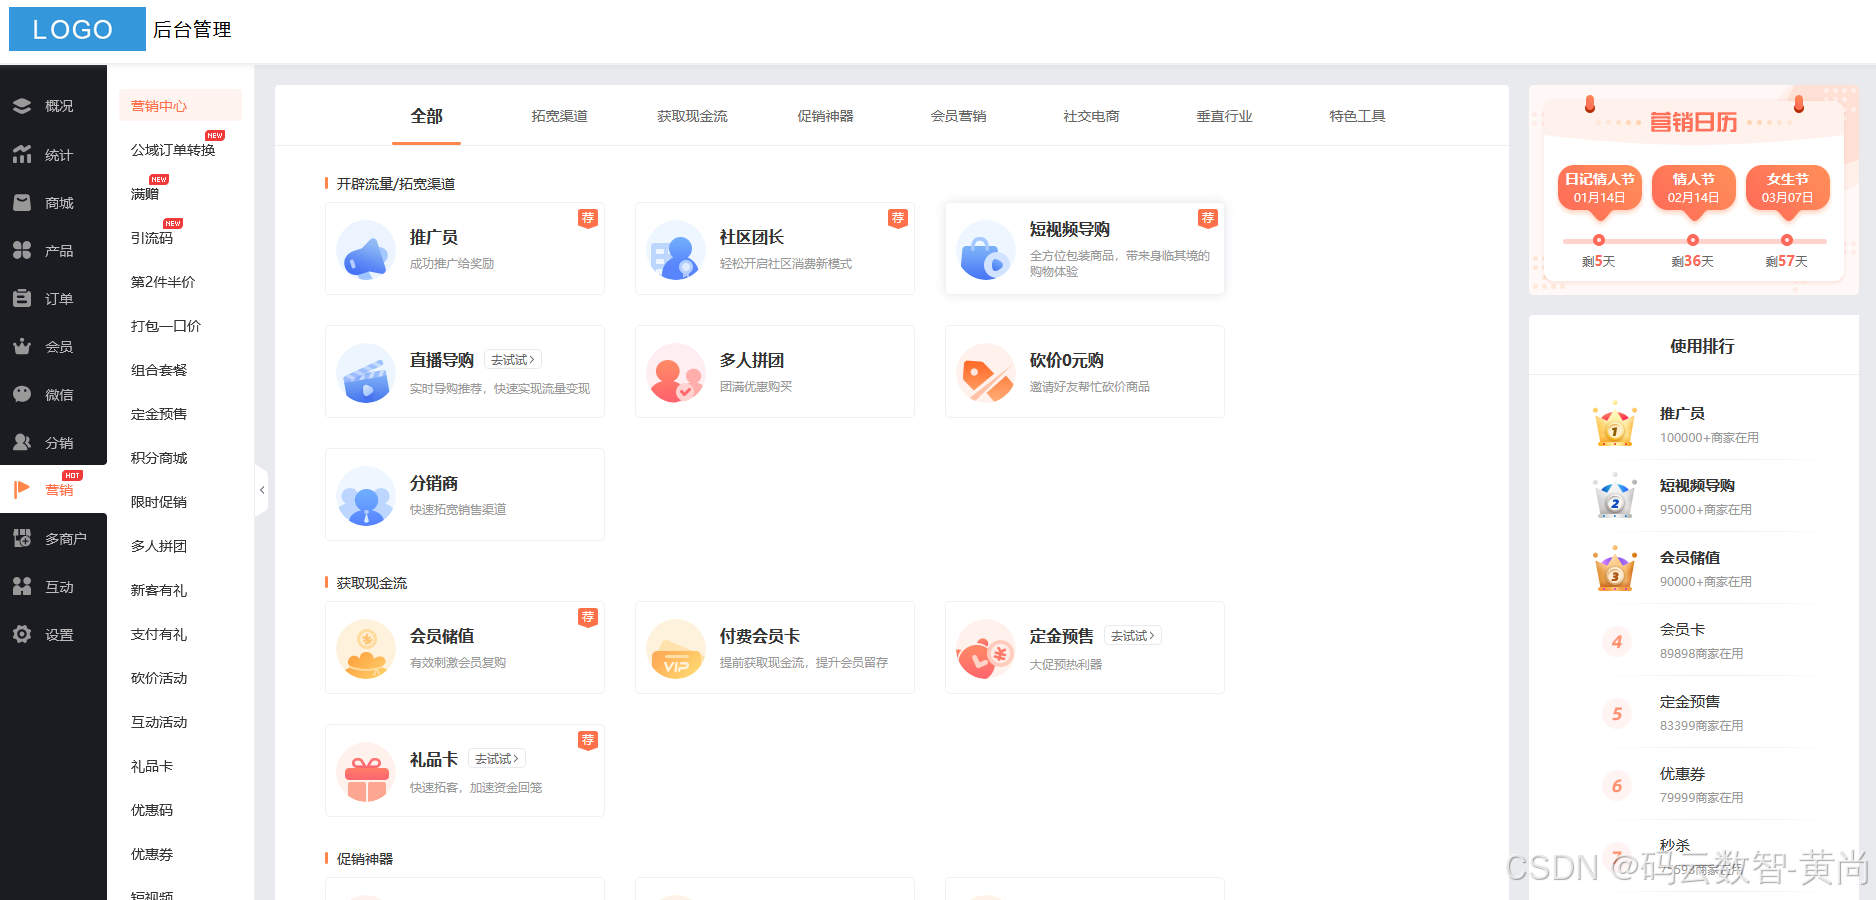Open 支付有礼 in the submenu
This screenshot has width=1876, height=900.
tap(159, 634)
